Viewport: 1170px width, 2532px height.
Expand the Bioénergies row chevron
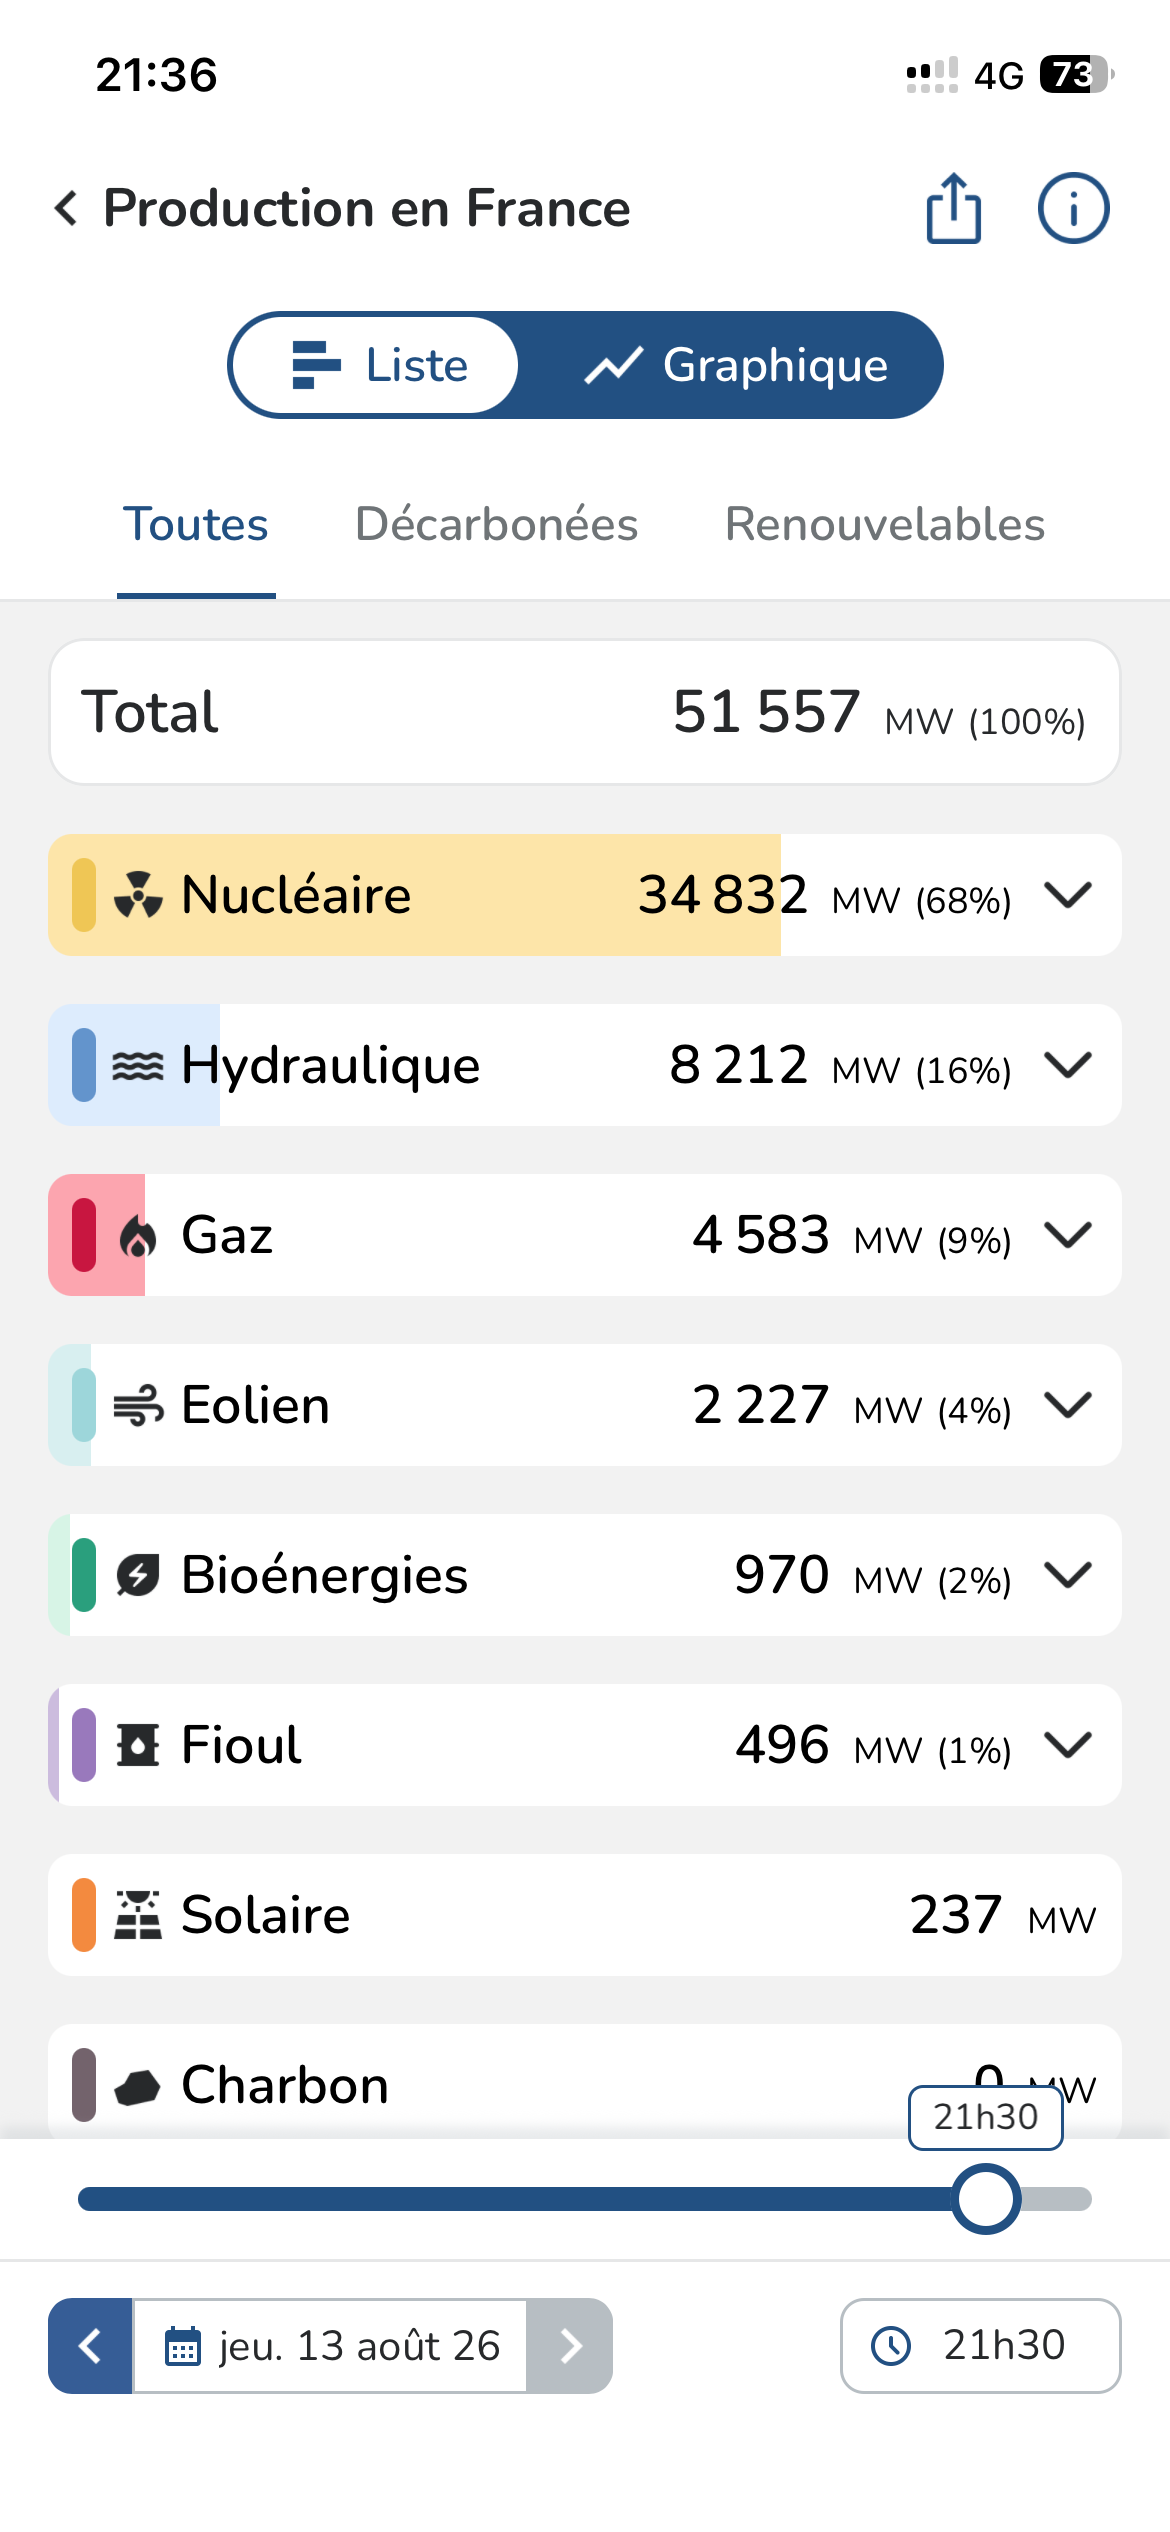click(1068, 1574)
